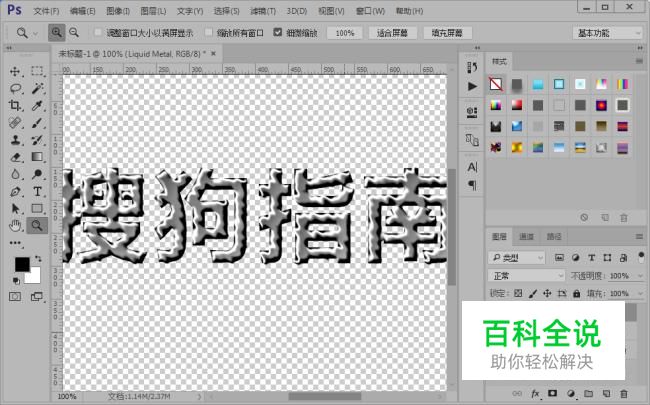Filter layers by type layers (T icon)

(x=592, y=258)
